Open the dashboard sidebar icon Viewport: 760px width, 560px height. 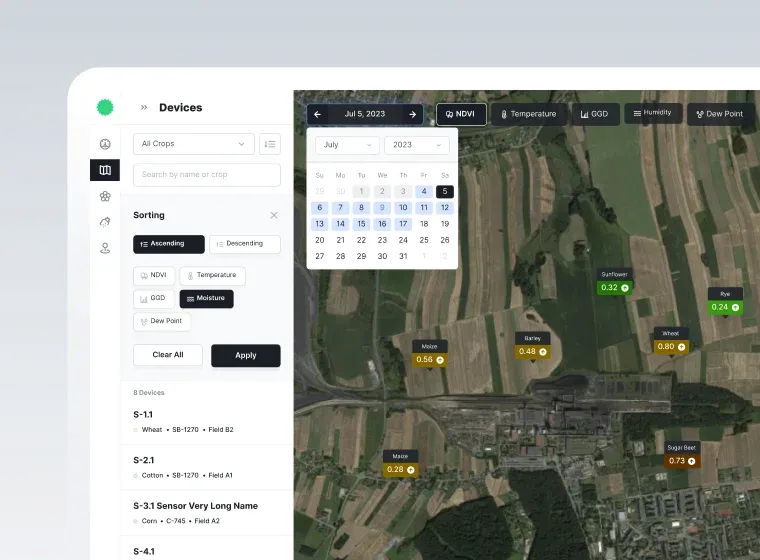[105, 144]
